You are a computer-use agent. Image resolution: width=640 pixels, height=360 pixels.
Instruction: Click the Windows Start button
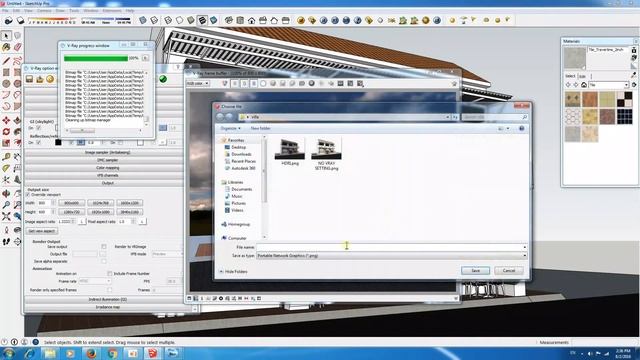(9, 353)
